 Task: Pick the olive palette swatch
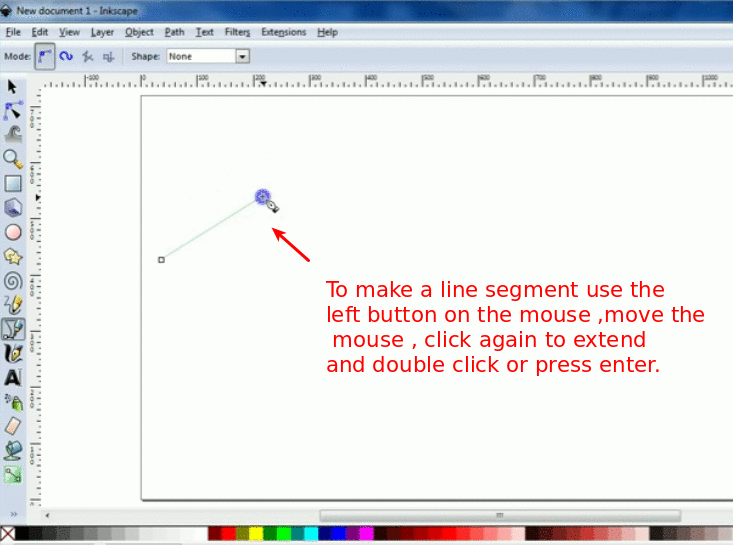(x=243, y=533)
